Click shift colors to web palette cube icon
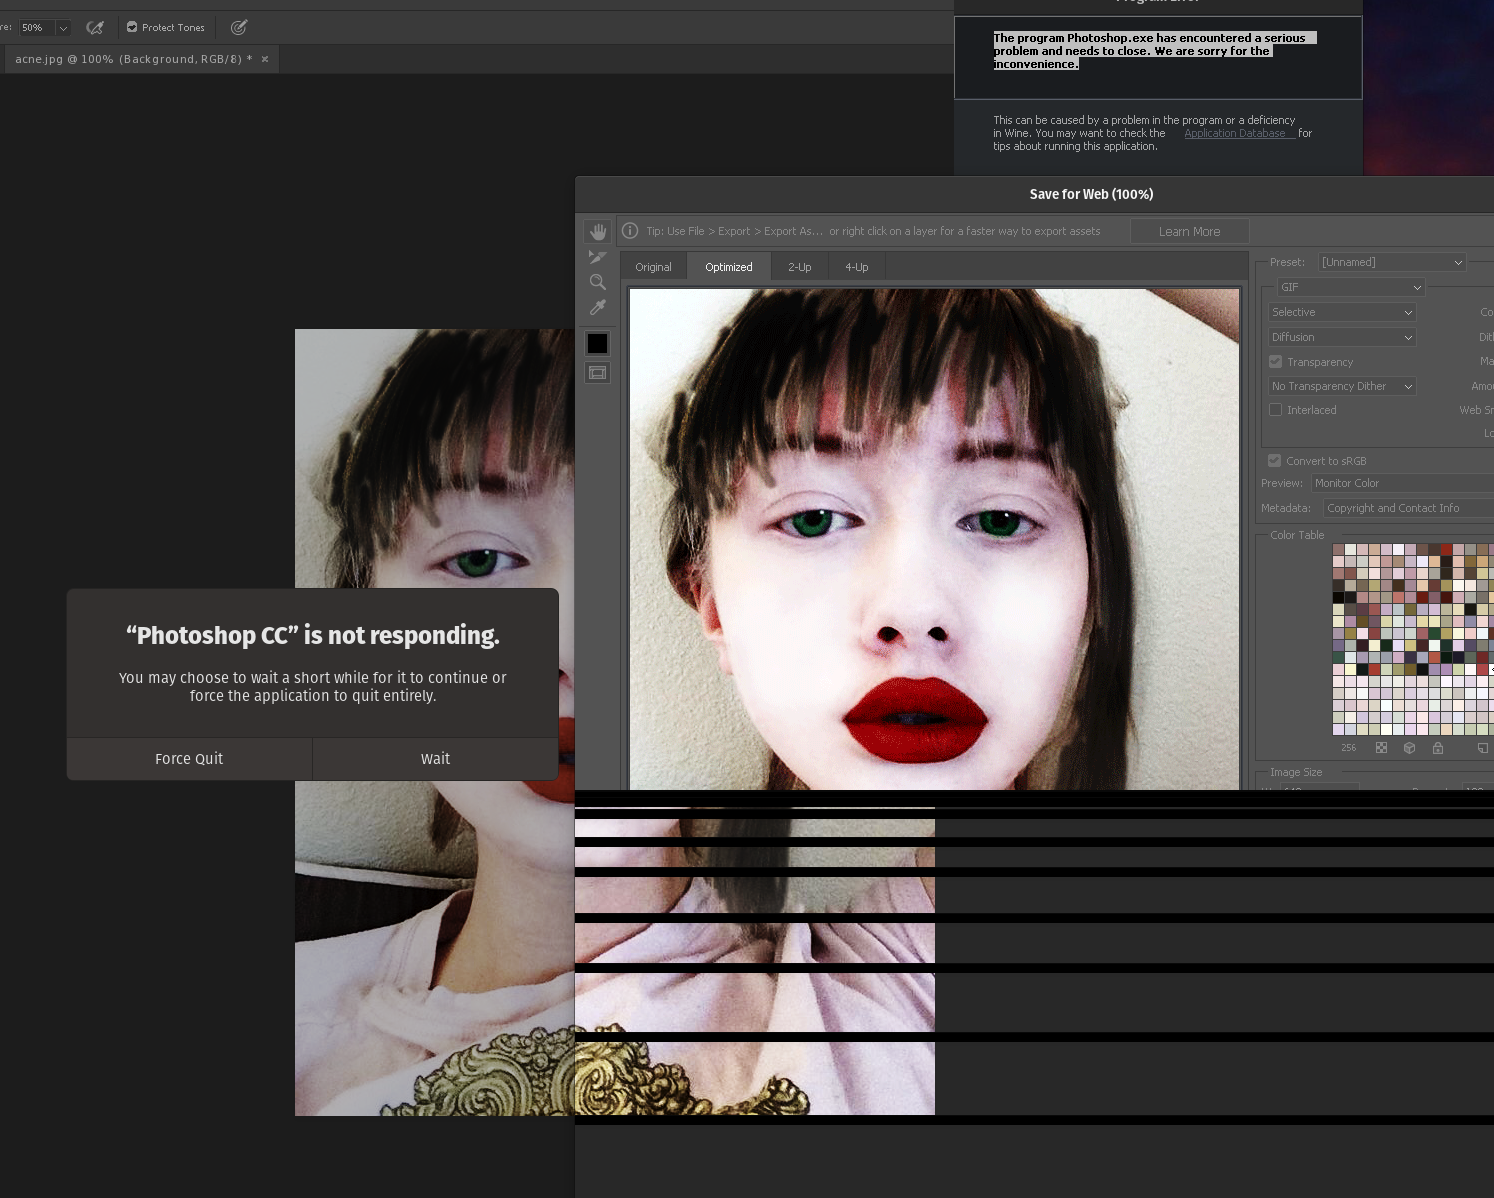Viewport: 1494px width, 1198px height. 1409,748
